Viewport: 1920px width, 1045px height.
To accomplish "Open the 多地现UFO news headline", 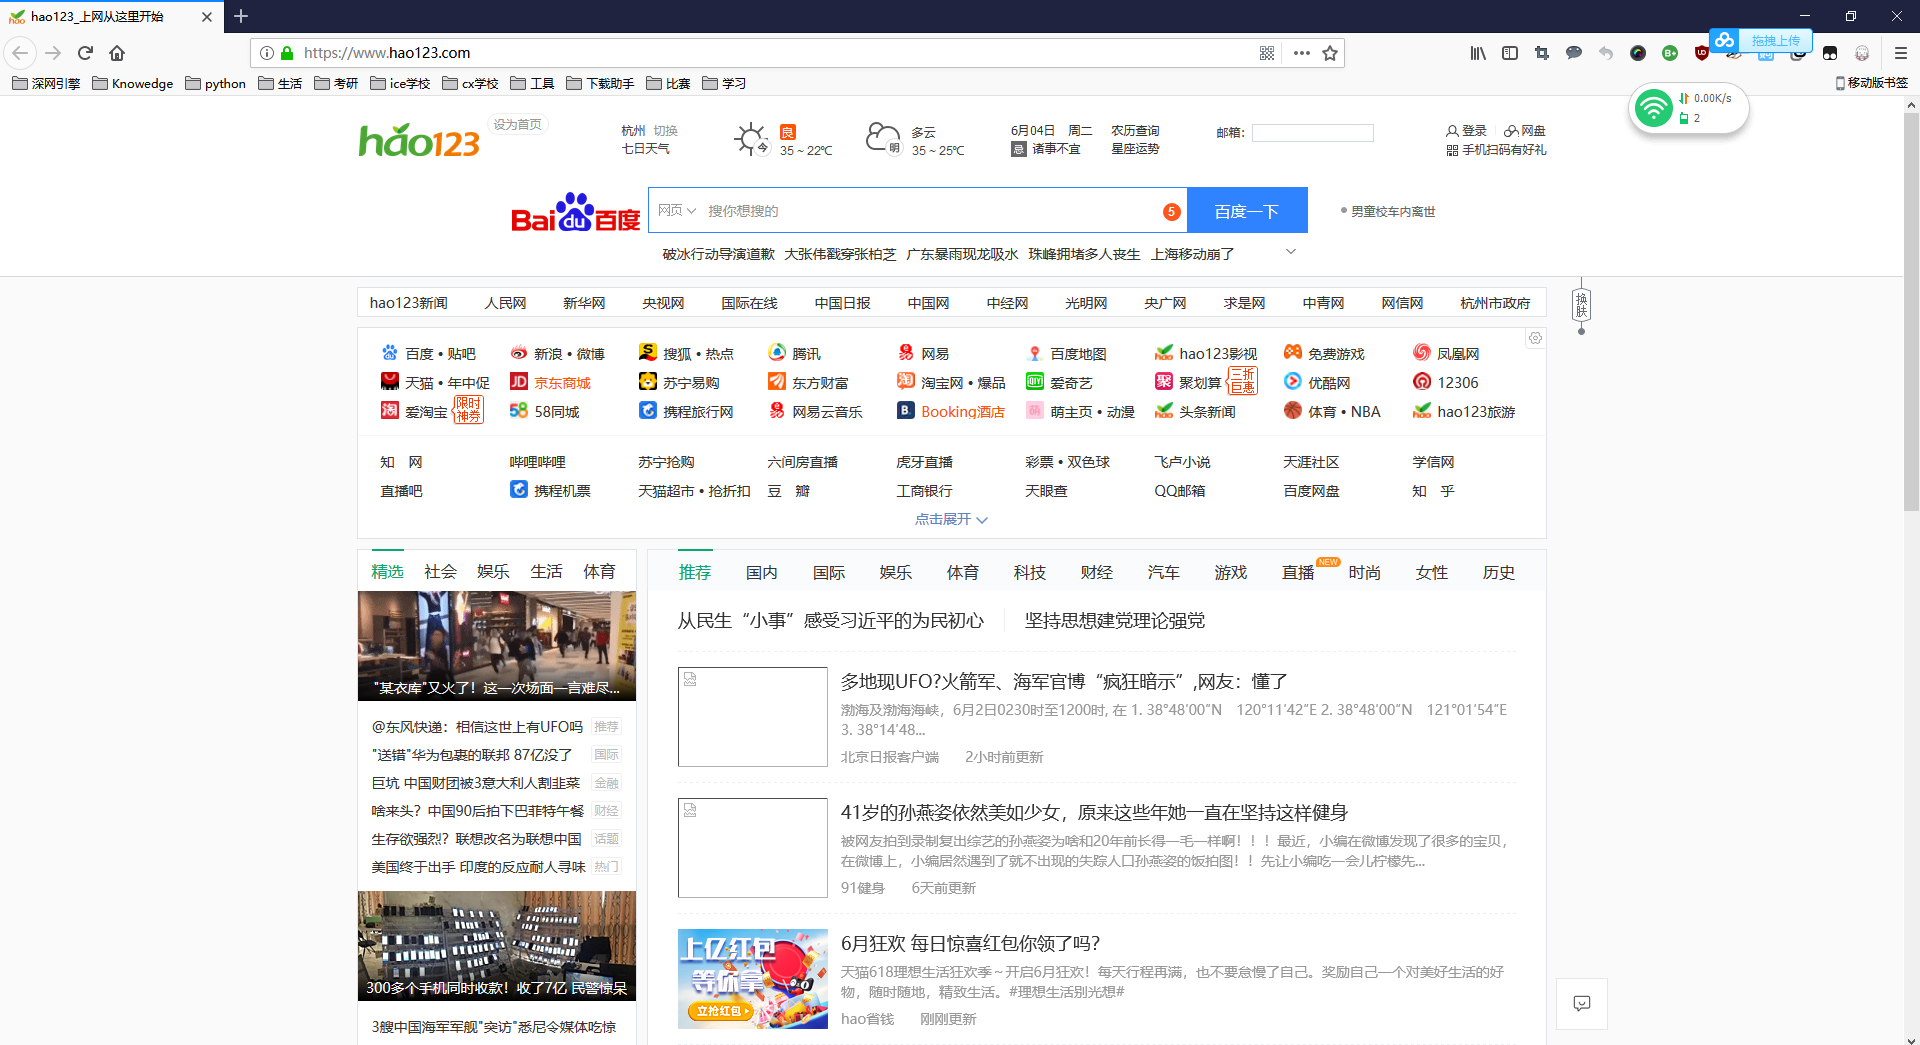I will tap(1064, 681).
